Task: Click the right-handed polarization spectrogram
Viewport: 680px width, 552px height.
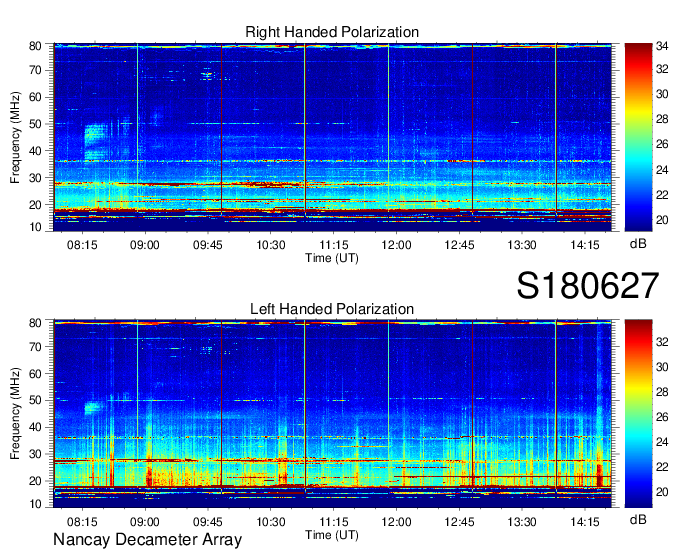Action: (x=332, y=137)
